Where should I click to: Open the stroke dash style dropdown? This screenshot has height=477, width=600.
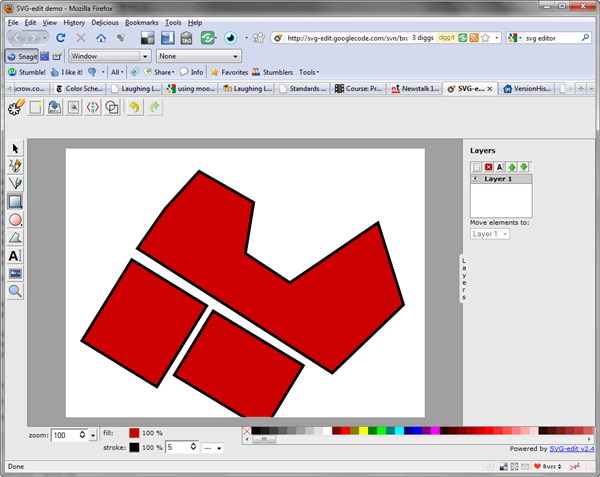pos(212,447)
